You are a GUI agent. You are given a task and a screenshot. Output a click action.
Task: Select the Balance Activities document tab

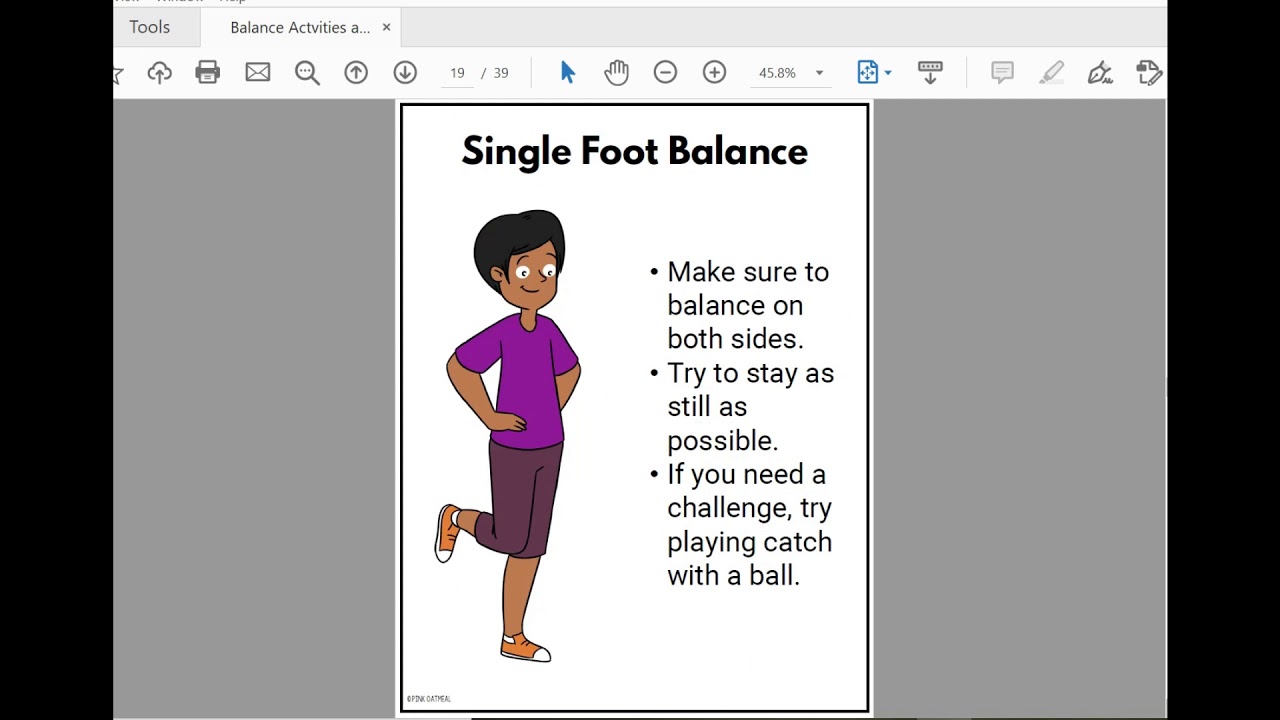299,27
